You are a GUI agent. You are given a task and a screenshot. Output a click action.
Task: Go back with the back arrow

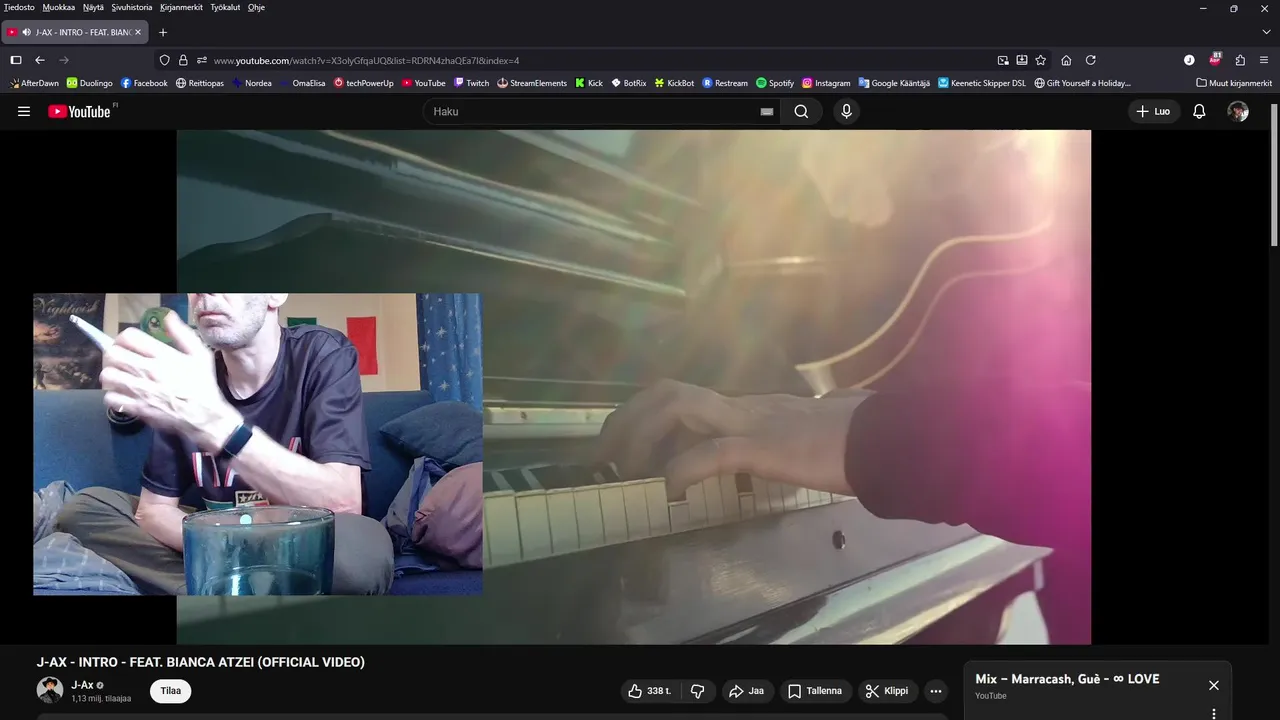coord(40,60)
